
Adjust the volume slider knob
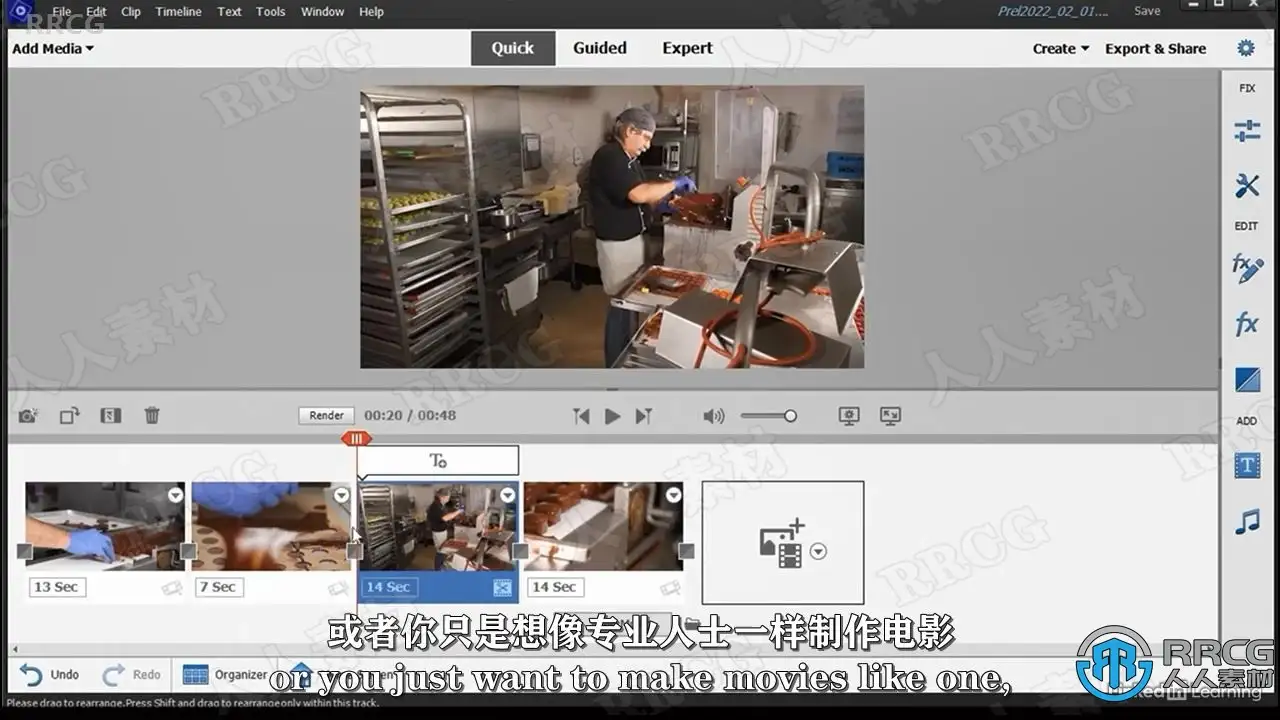790,416
